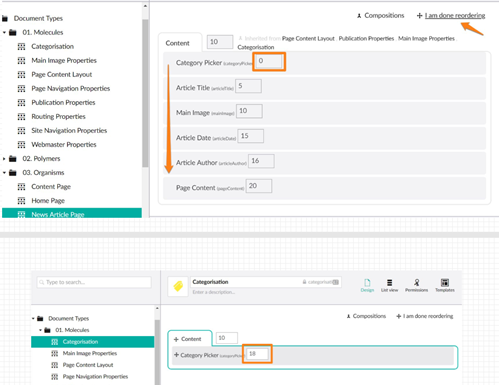Select Page Navigation Properties in the tree with search box

click(95, 377)
